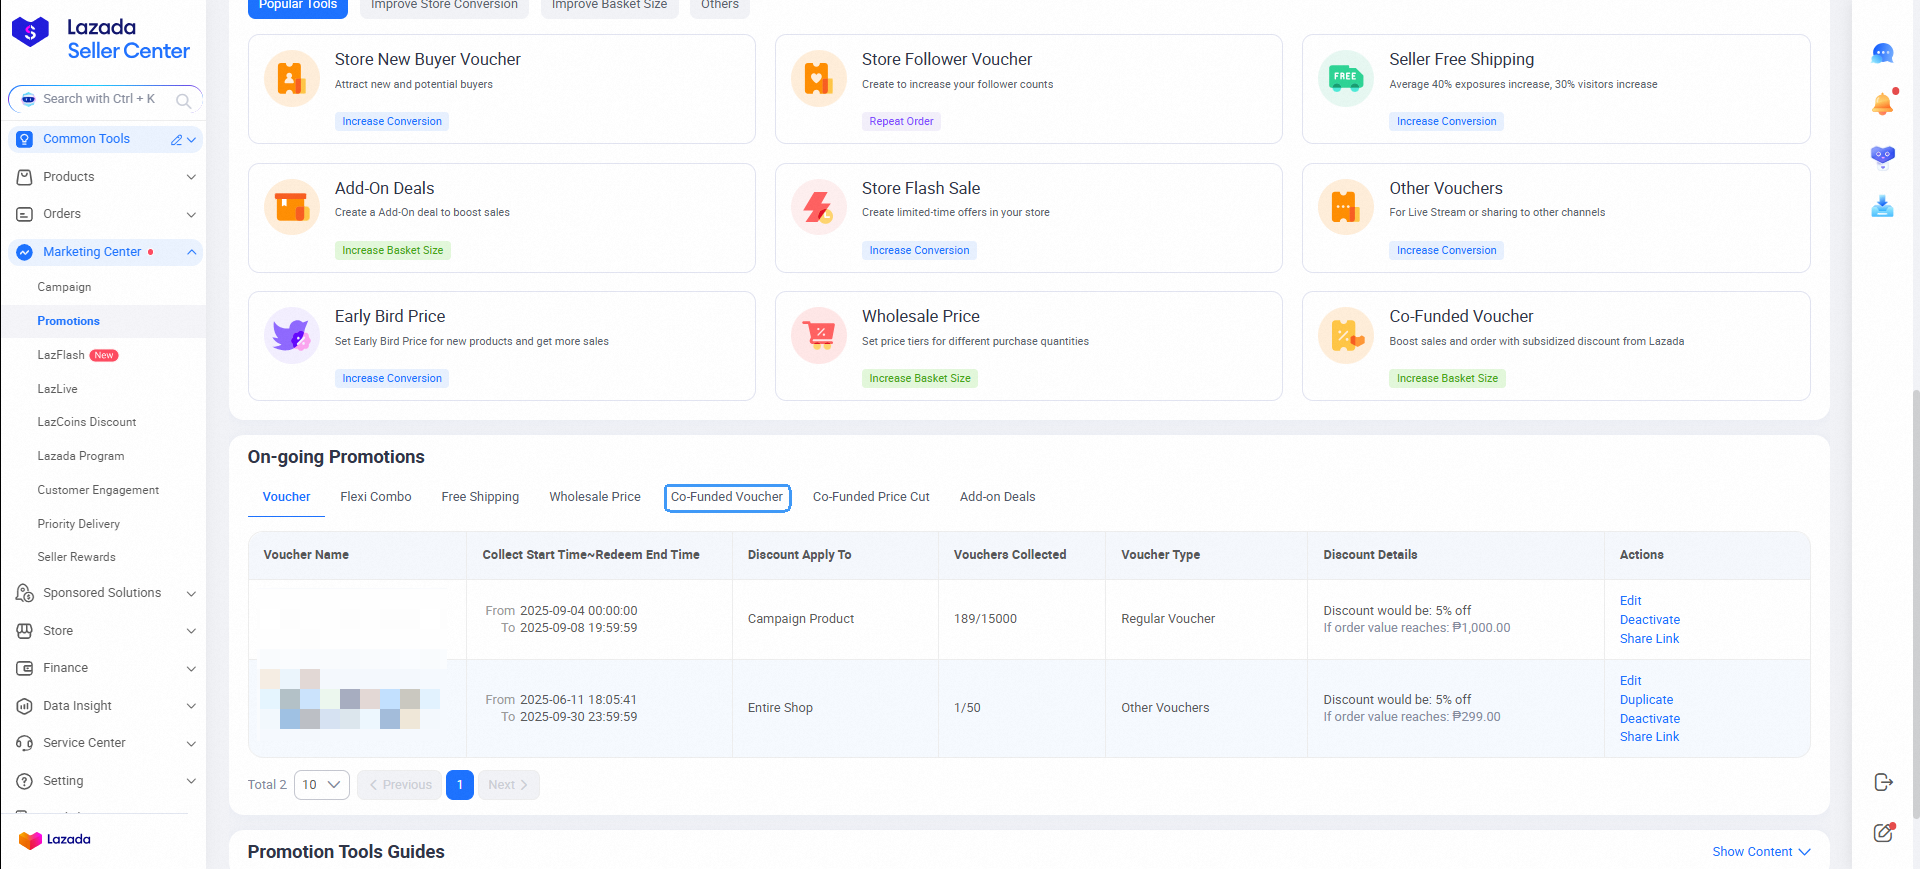
Task: Switch to the Flexi Combo tab
Action: pyautogui.click(x=376, y=497)
